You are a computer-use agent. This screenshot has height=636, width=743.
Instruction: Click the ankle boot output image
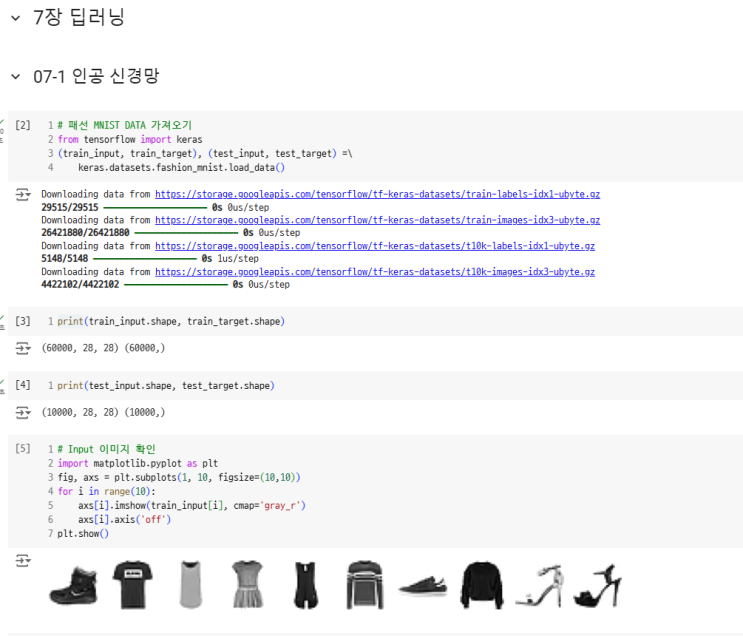coord(73,586)
